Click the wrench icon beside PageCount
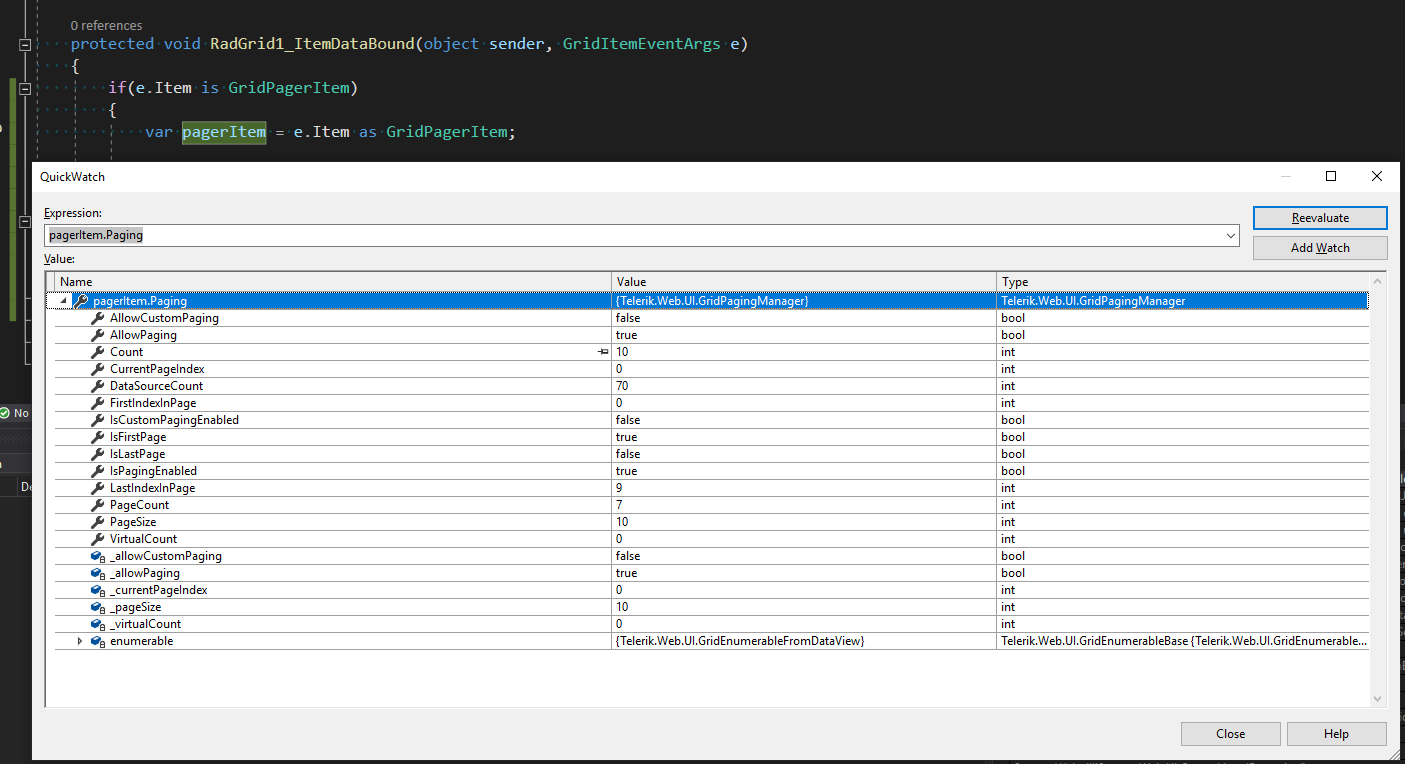 point(98,505)
